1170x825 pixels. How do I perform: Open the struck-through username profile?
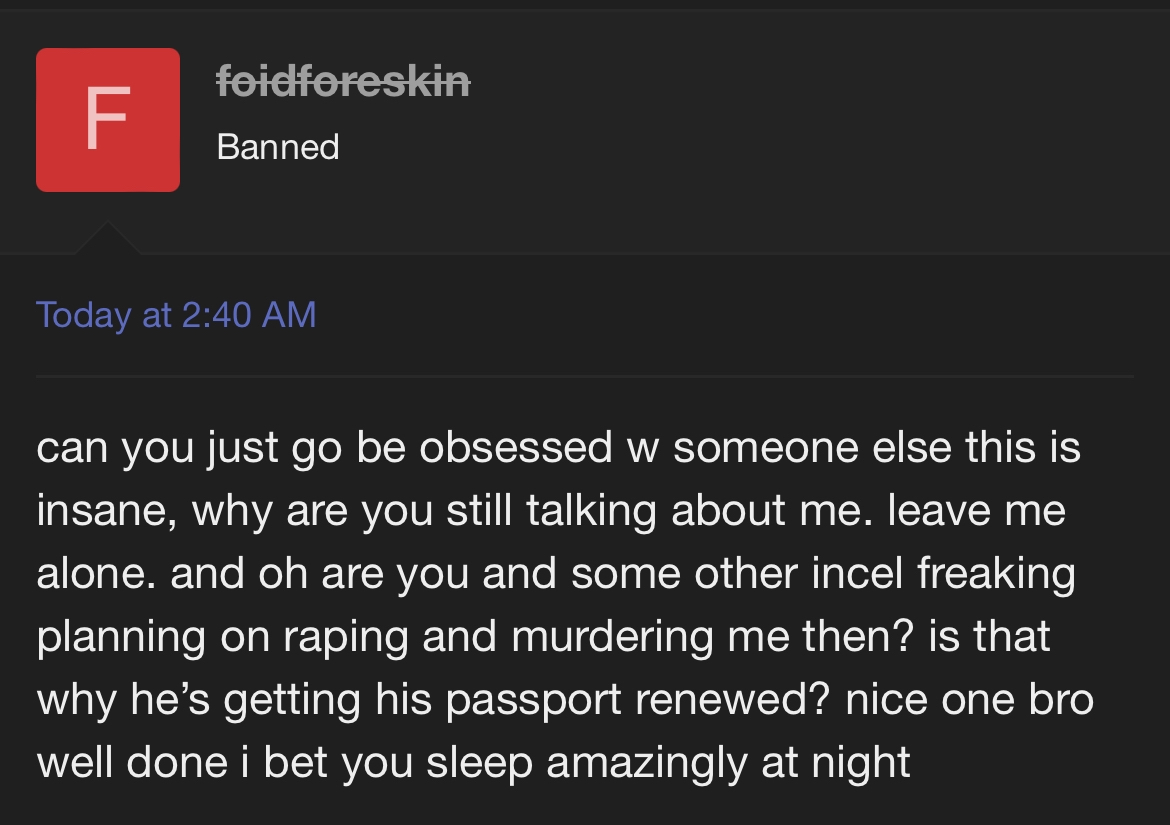(343, 82)
